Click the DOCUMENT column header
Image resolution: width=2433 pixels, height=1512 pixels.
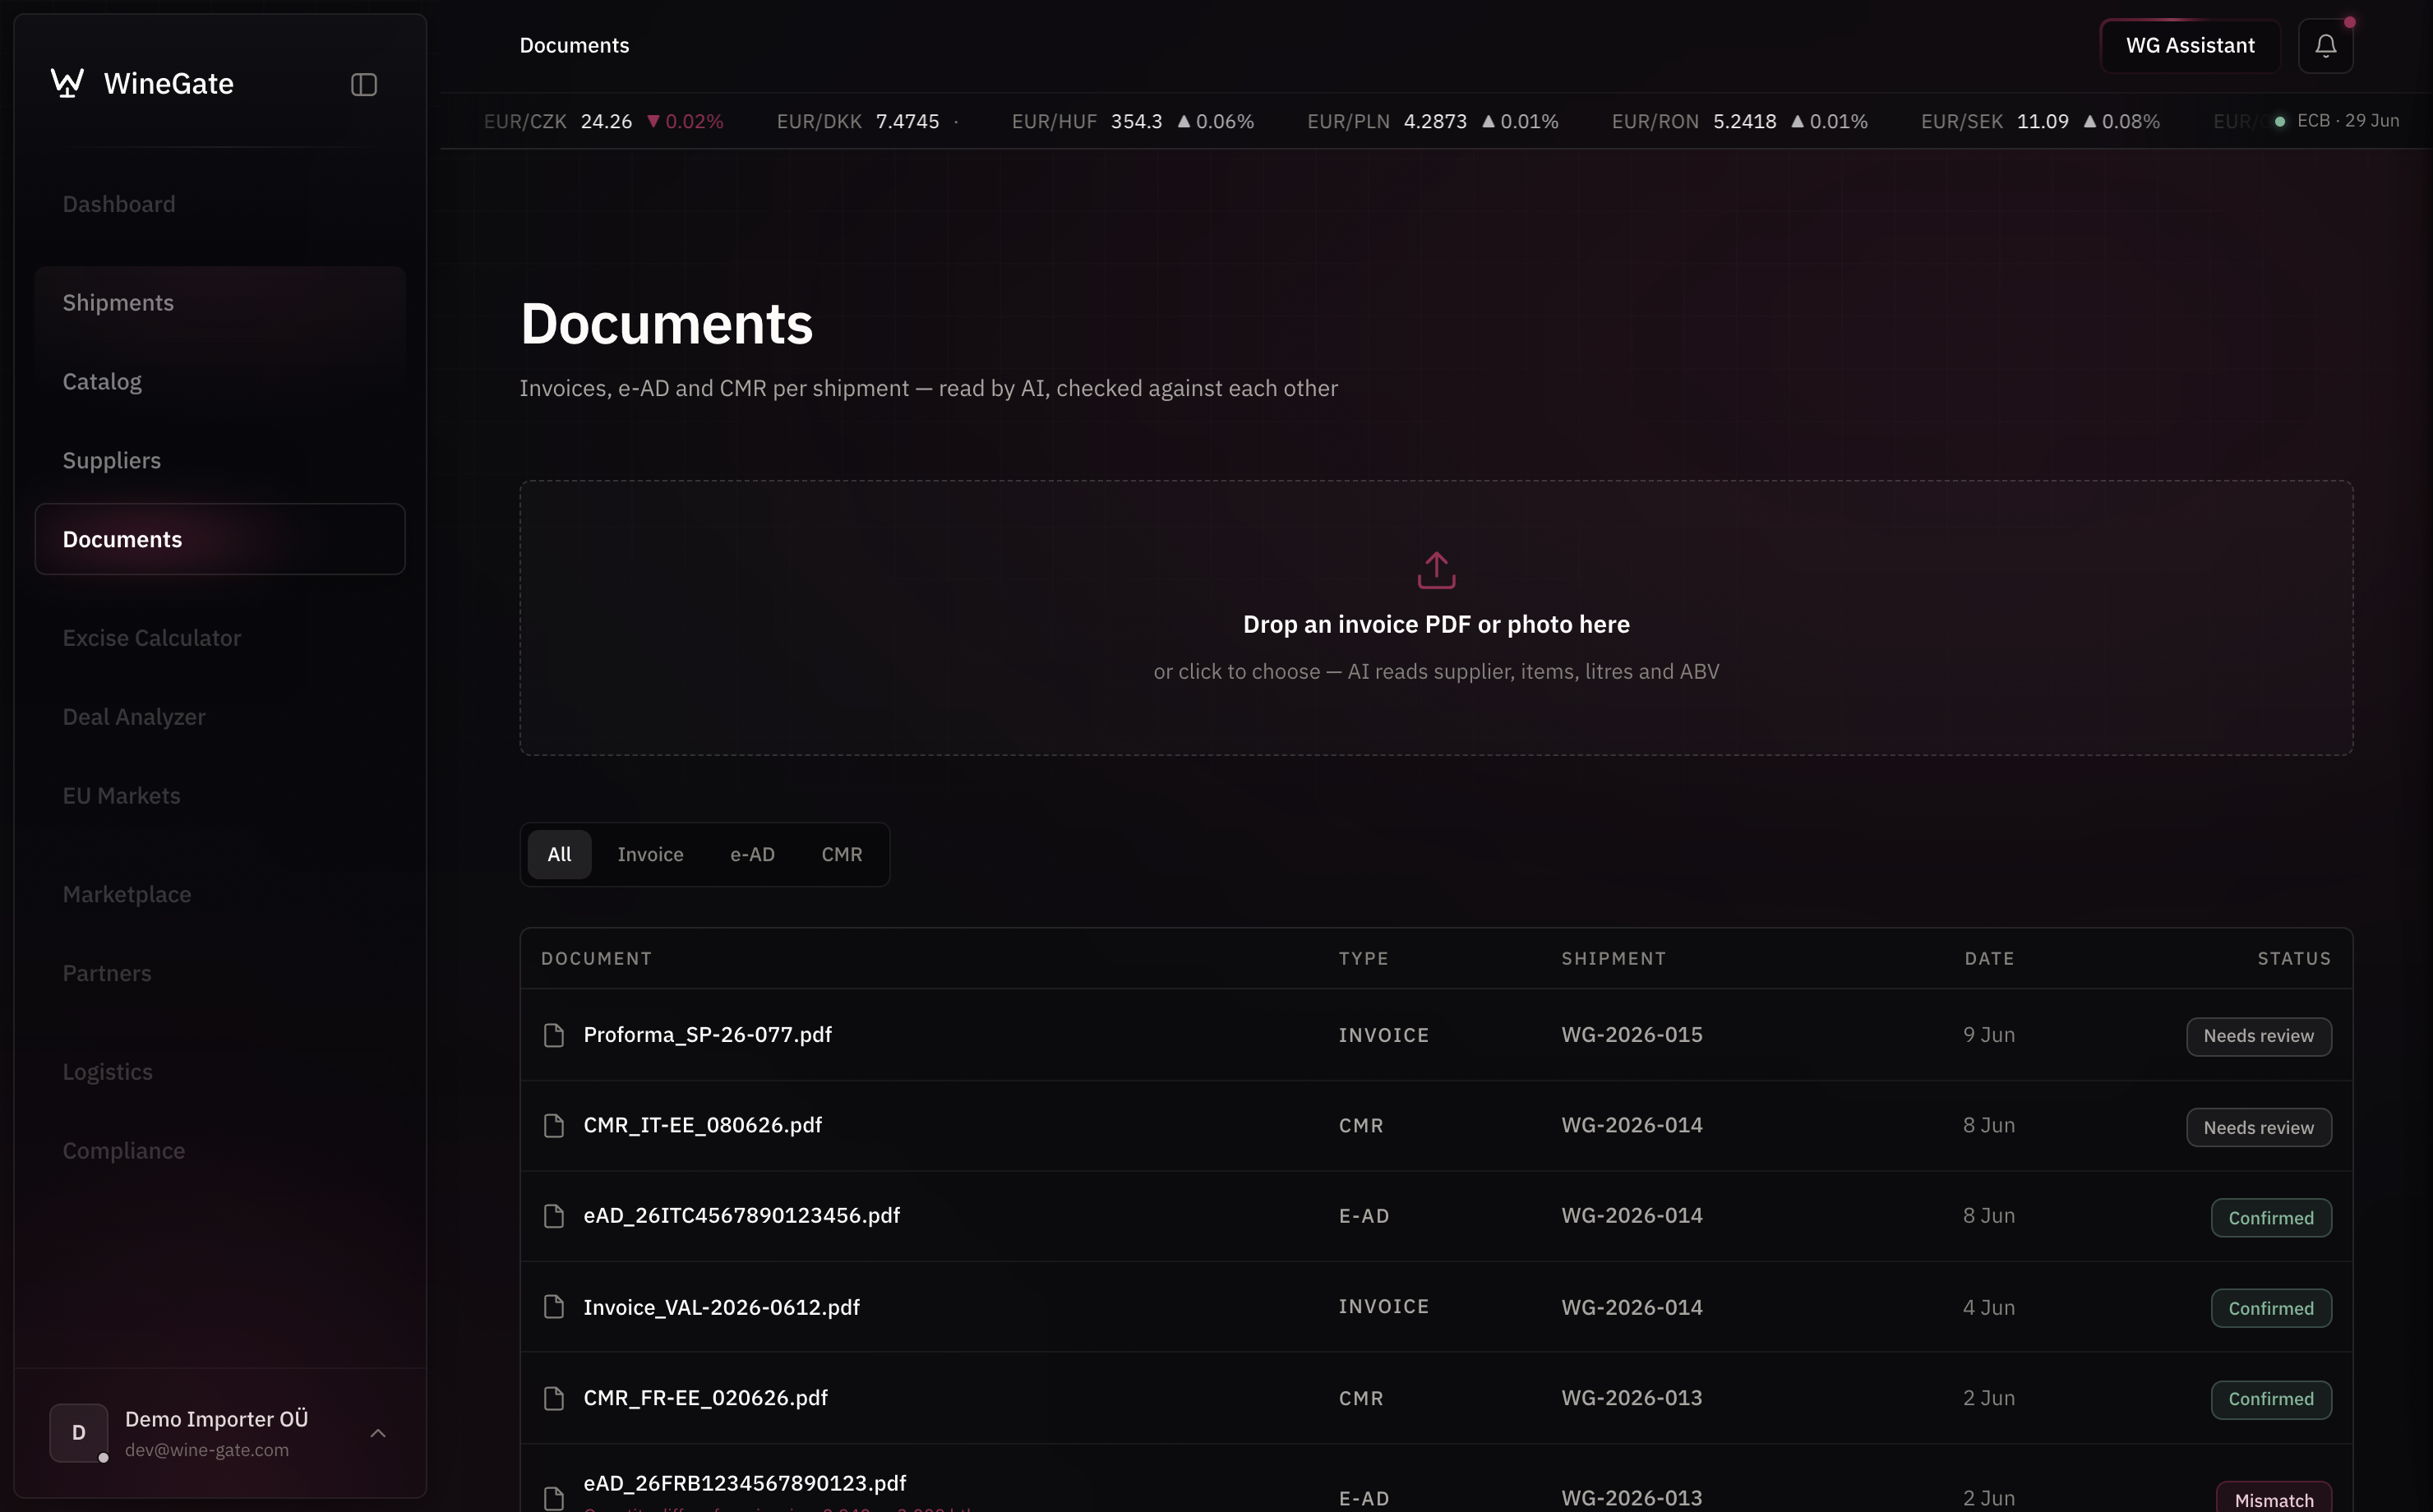pos(596,959)
